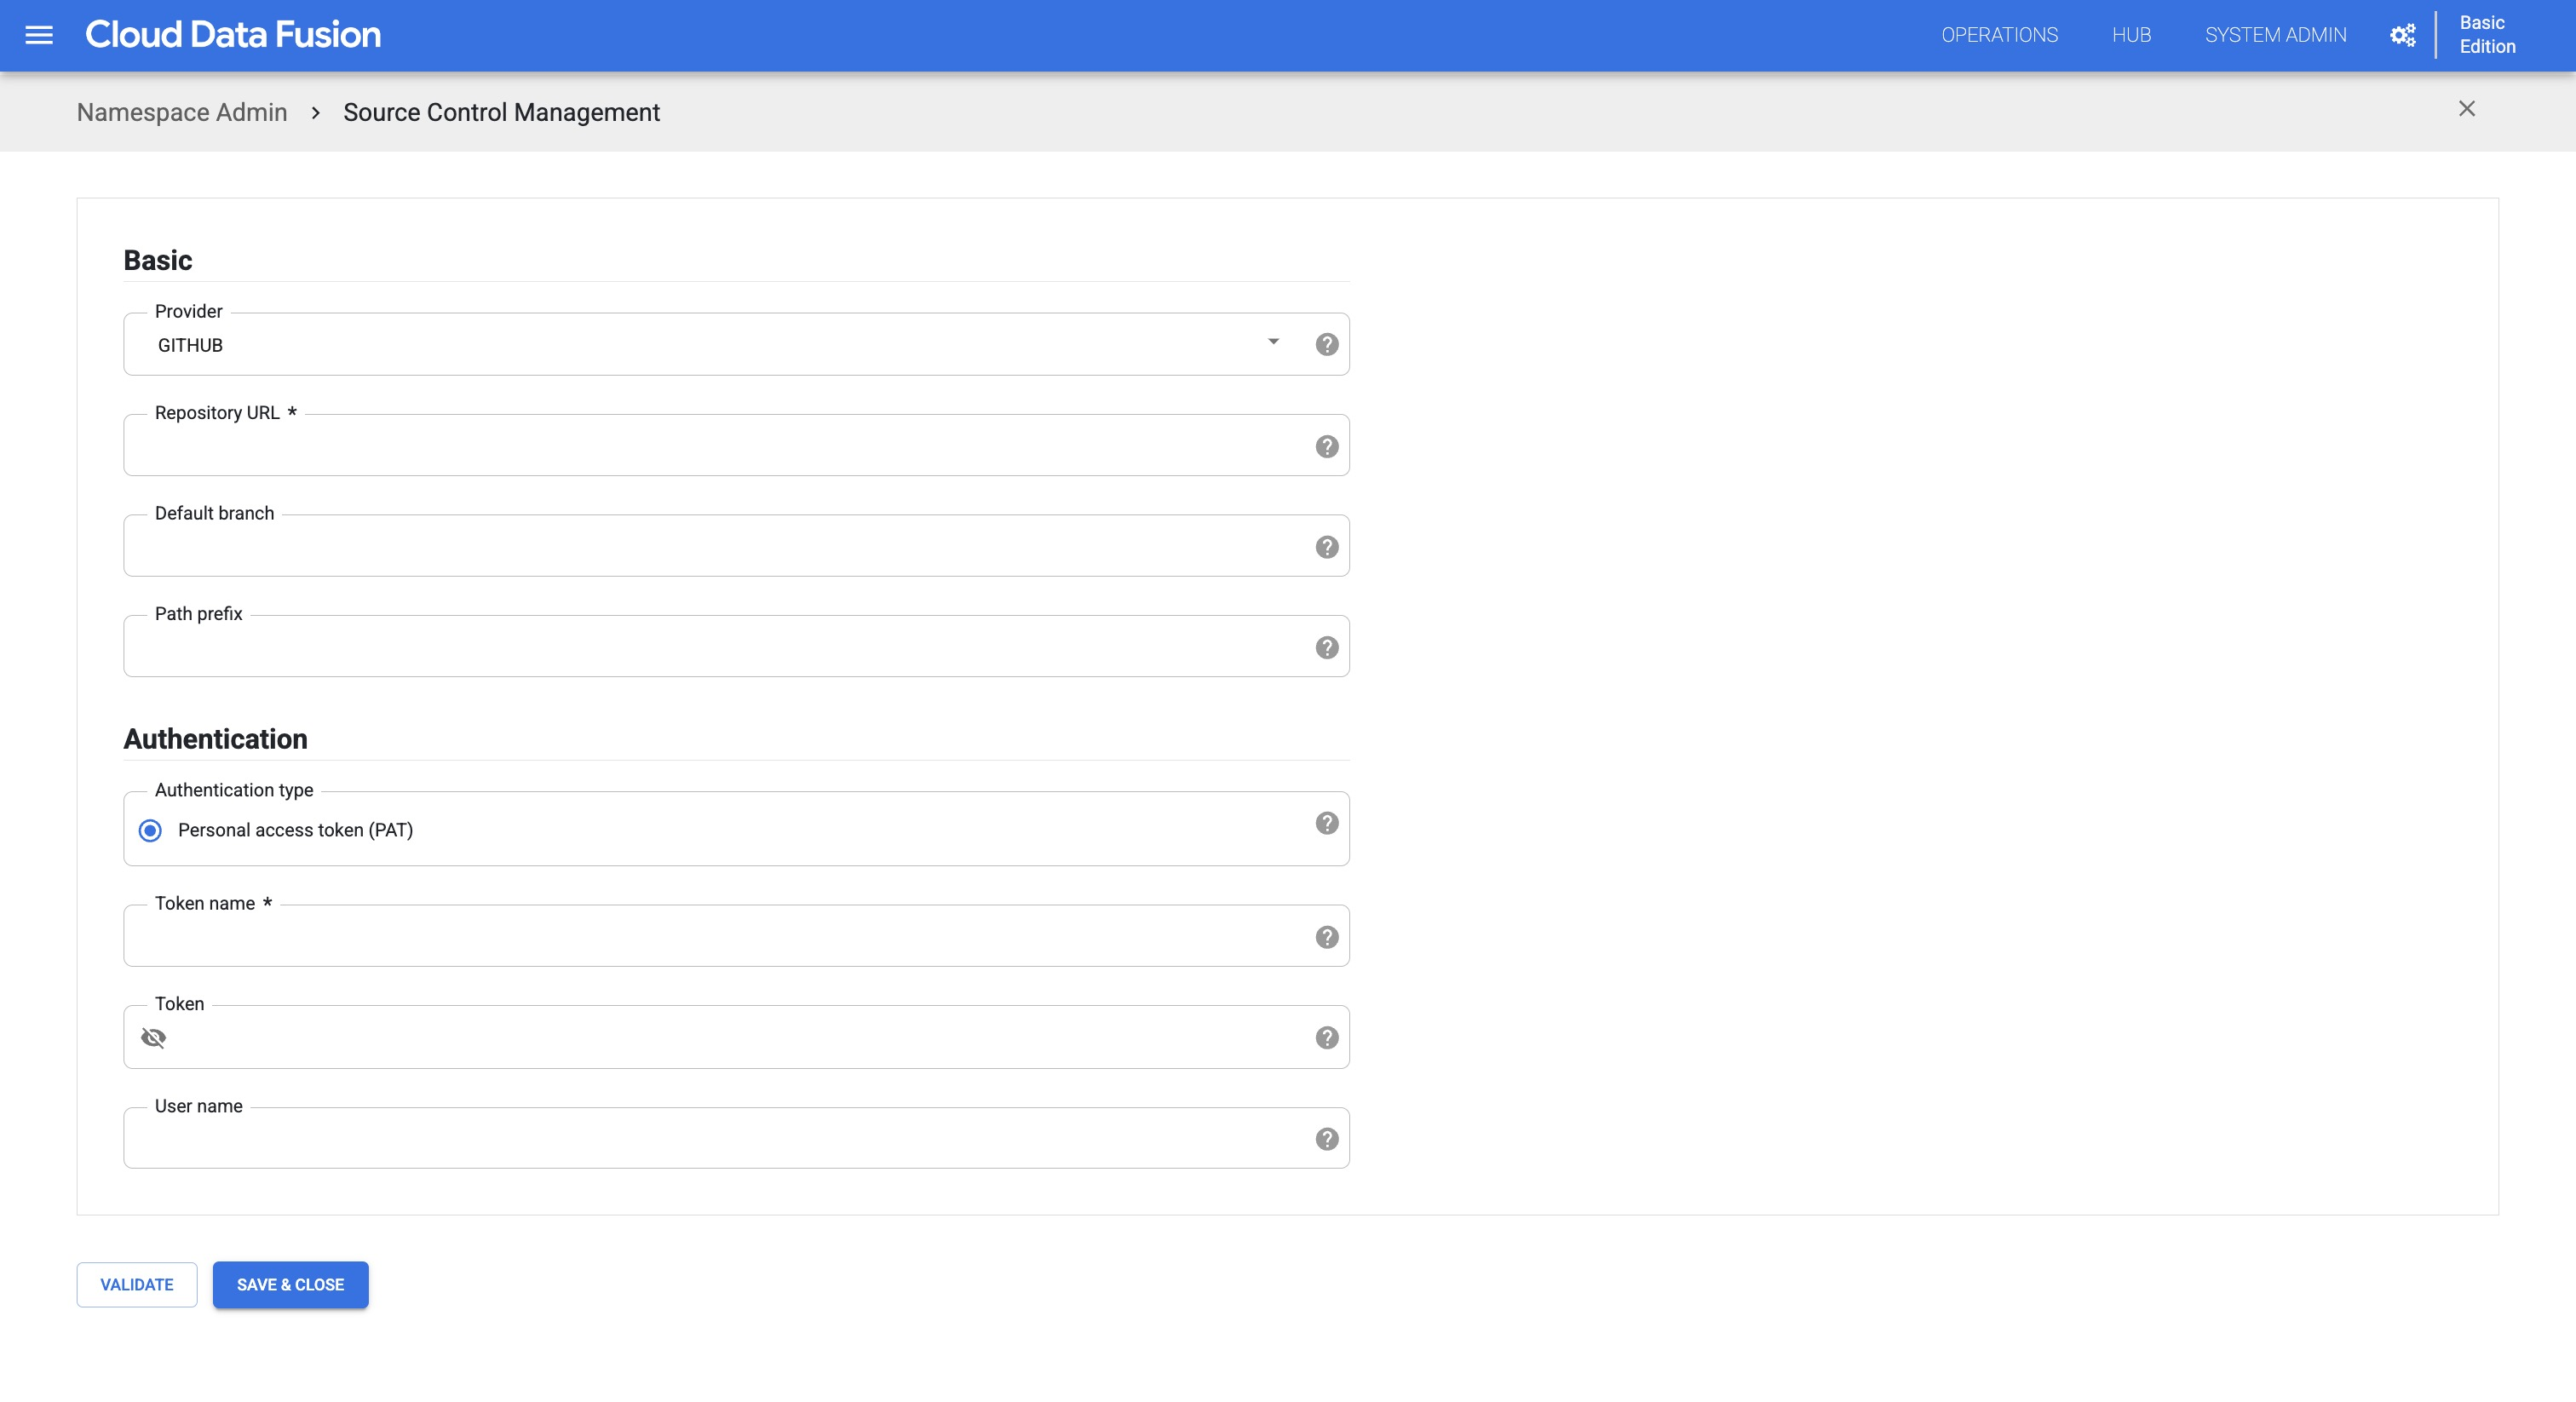
Task: Click VALIDATE to test configuration
Action: (136, 1283)
